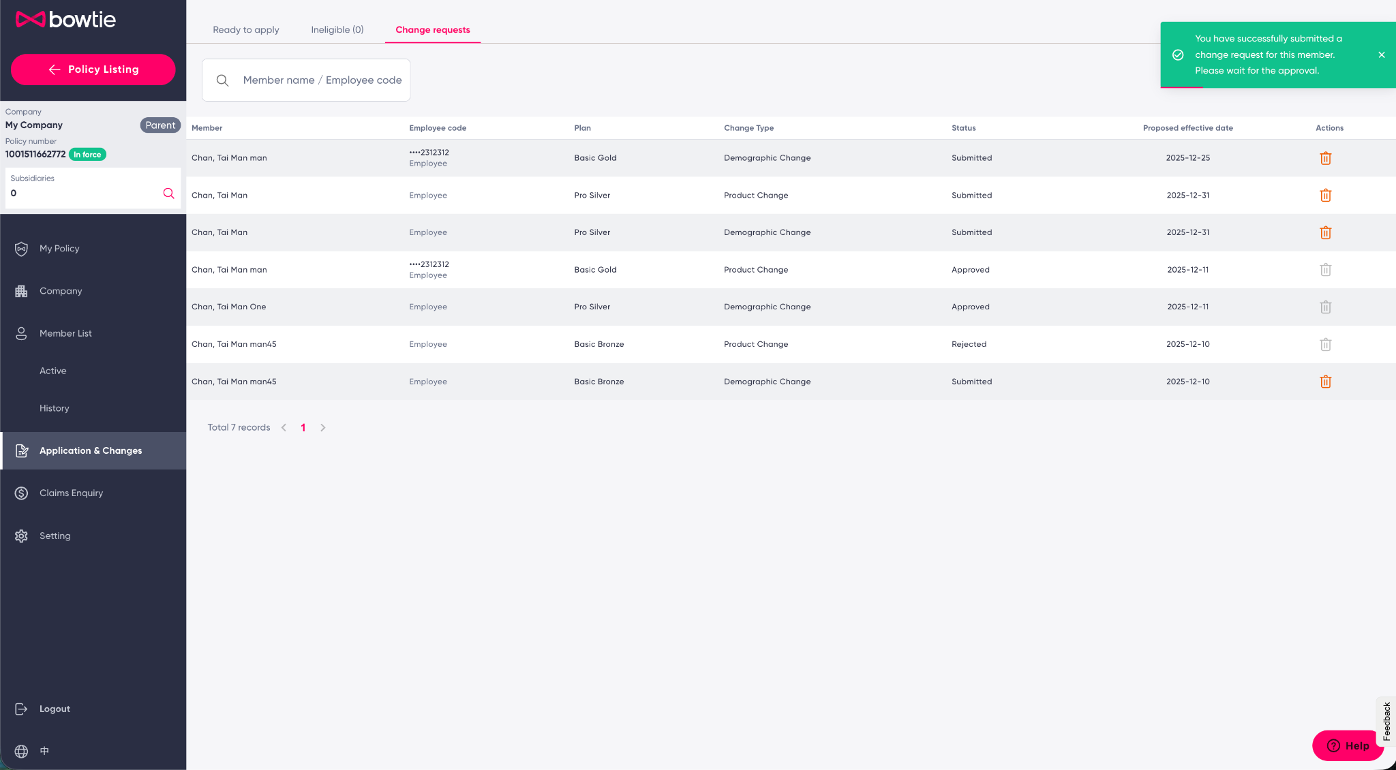Screen dimensions: 1396x770
Task: Select the Company sidebar icon
Action: 22,290
